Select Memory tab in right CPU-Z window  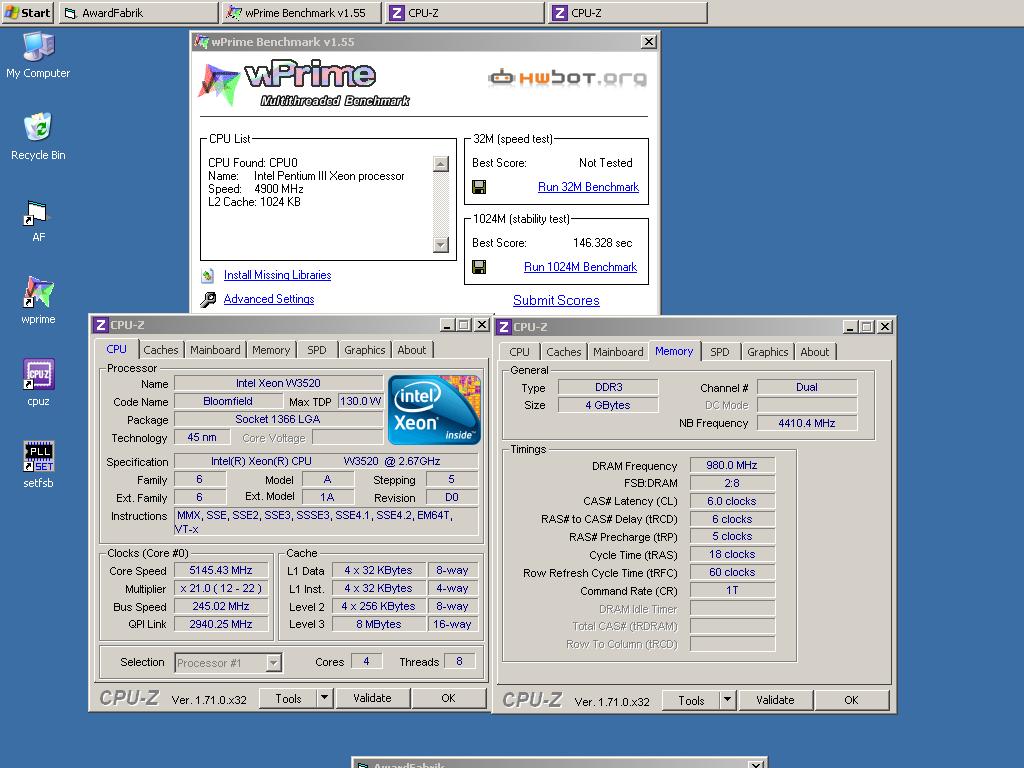tap(674, 351)
